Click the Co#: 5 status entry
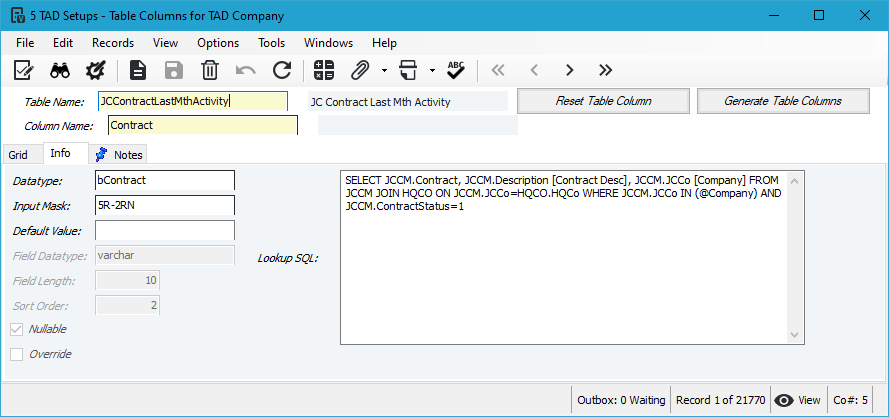The width and height of the screenshot is (889, 417). pos(850,401)
